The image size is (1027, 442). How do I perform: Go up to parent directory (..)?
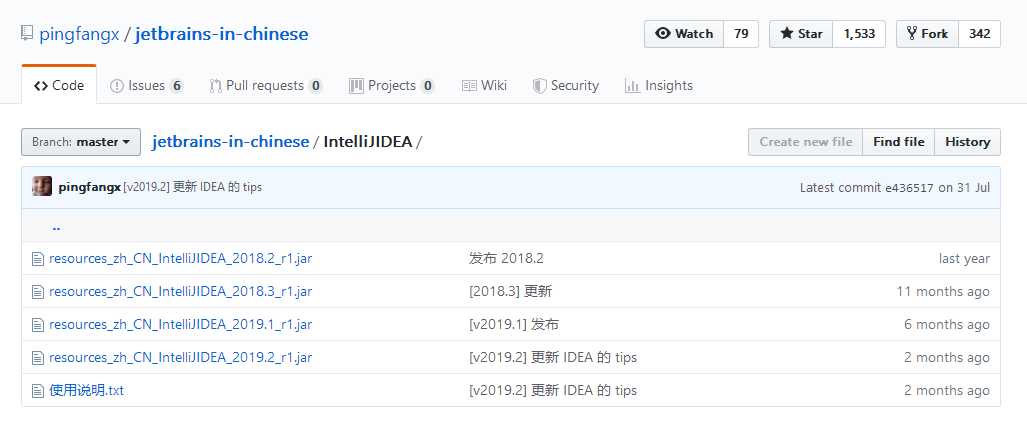click(56, 227)
